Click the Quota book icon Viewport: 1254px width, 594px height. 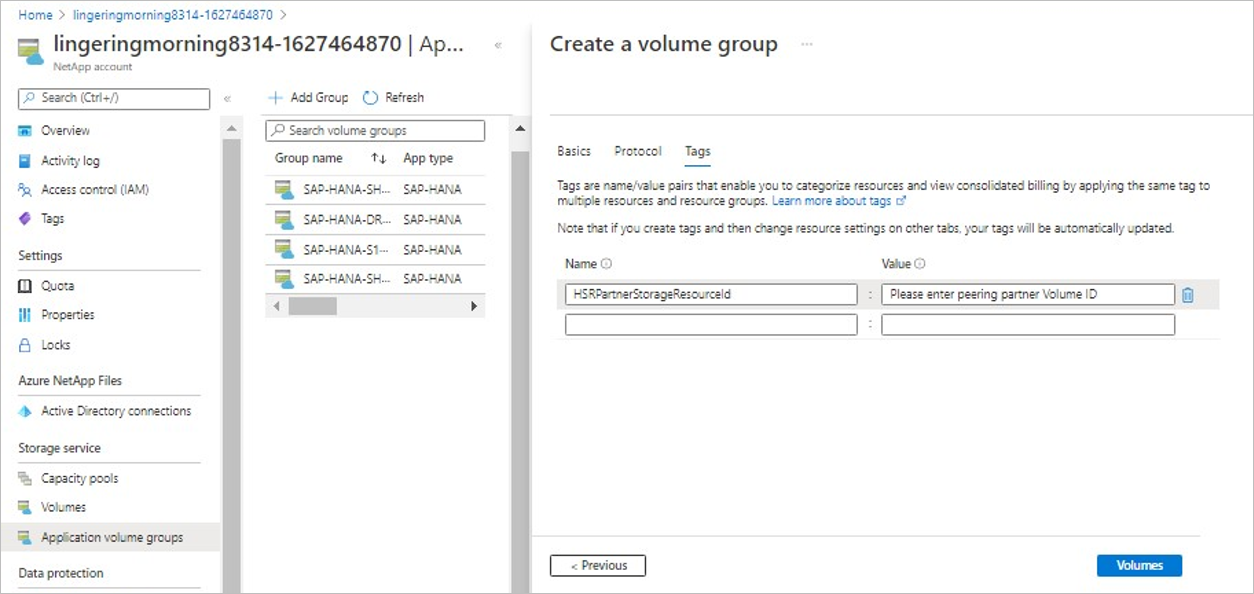(x=26, y=286)
